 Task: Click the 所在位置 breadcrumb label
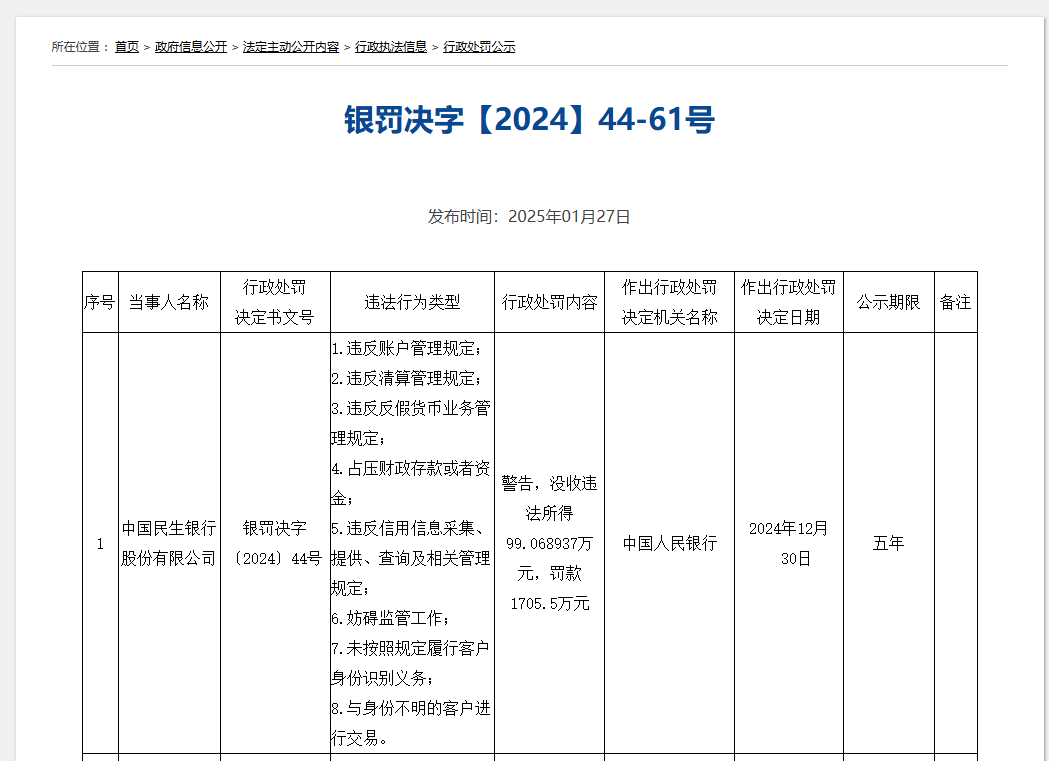click(80, 47)
